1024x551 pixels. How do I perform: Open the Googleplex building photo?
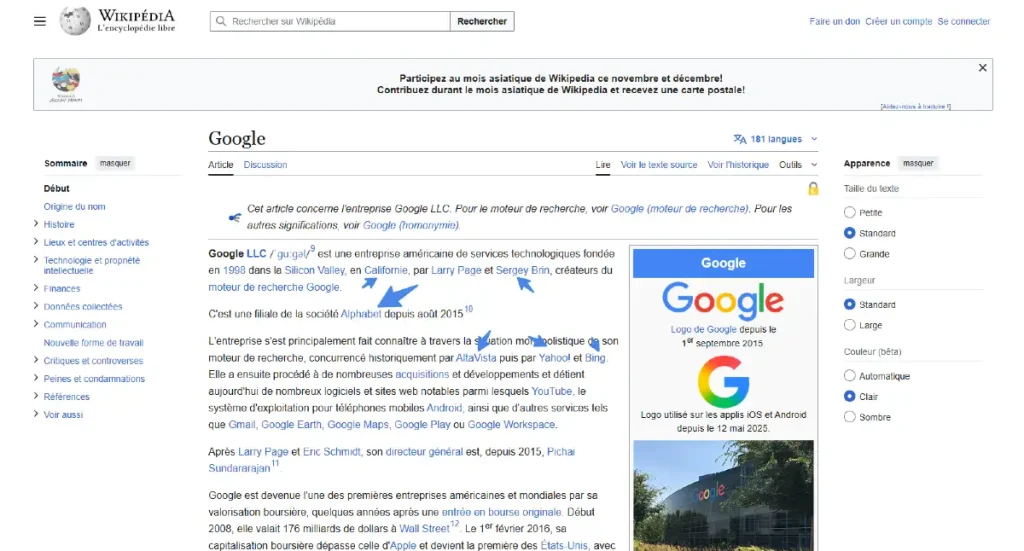click(x=723, y=496)
